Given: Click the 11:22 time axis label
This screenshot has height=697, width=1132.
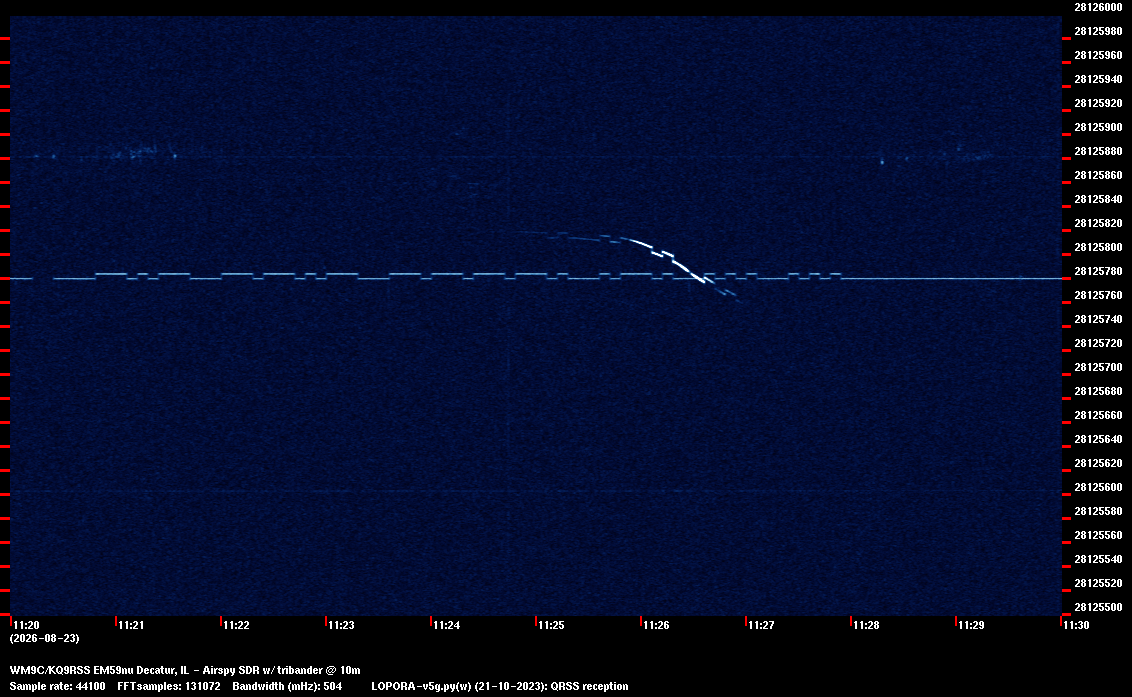Looking at the screenshot, I should pyautogui.click(x=237, y=625).
